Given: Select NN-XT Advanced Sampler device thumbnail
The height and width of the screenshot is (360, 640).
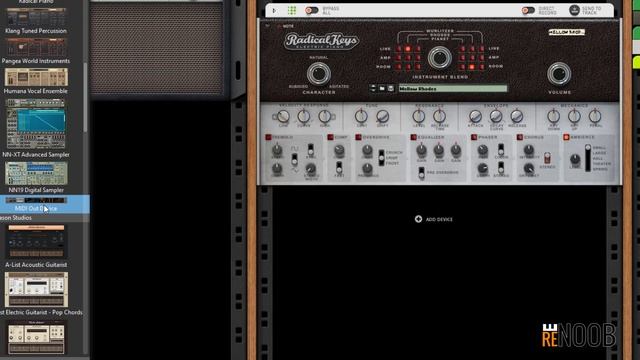Looking at the screenshot, I should (36, 123).
